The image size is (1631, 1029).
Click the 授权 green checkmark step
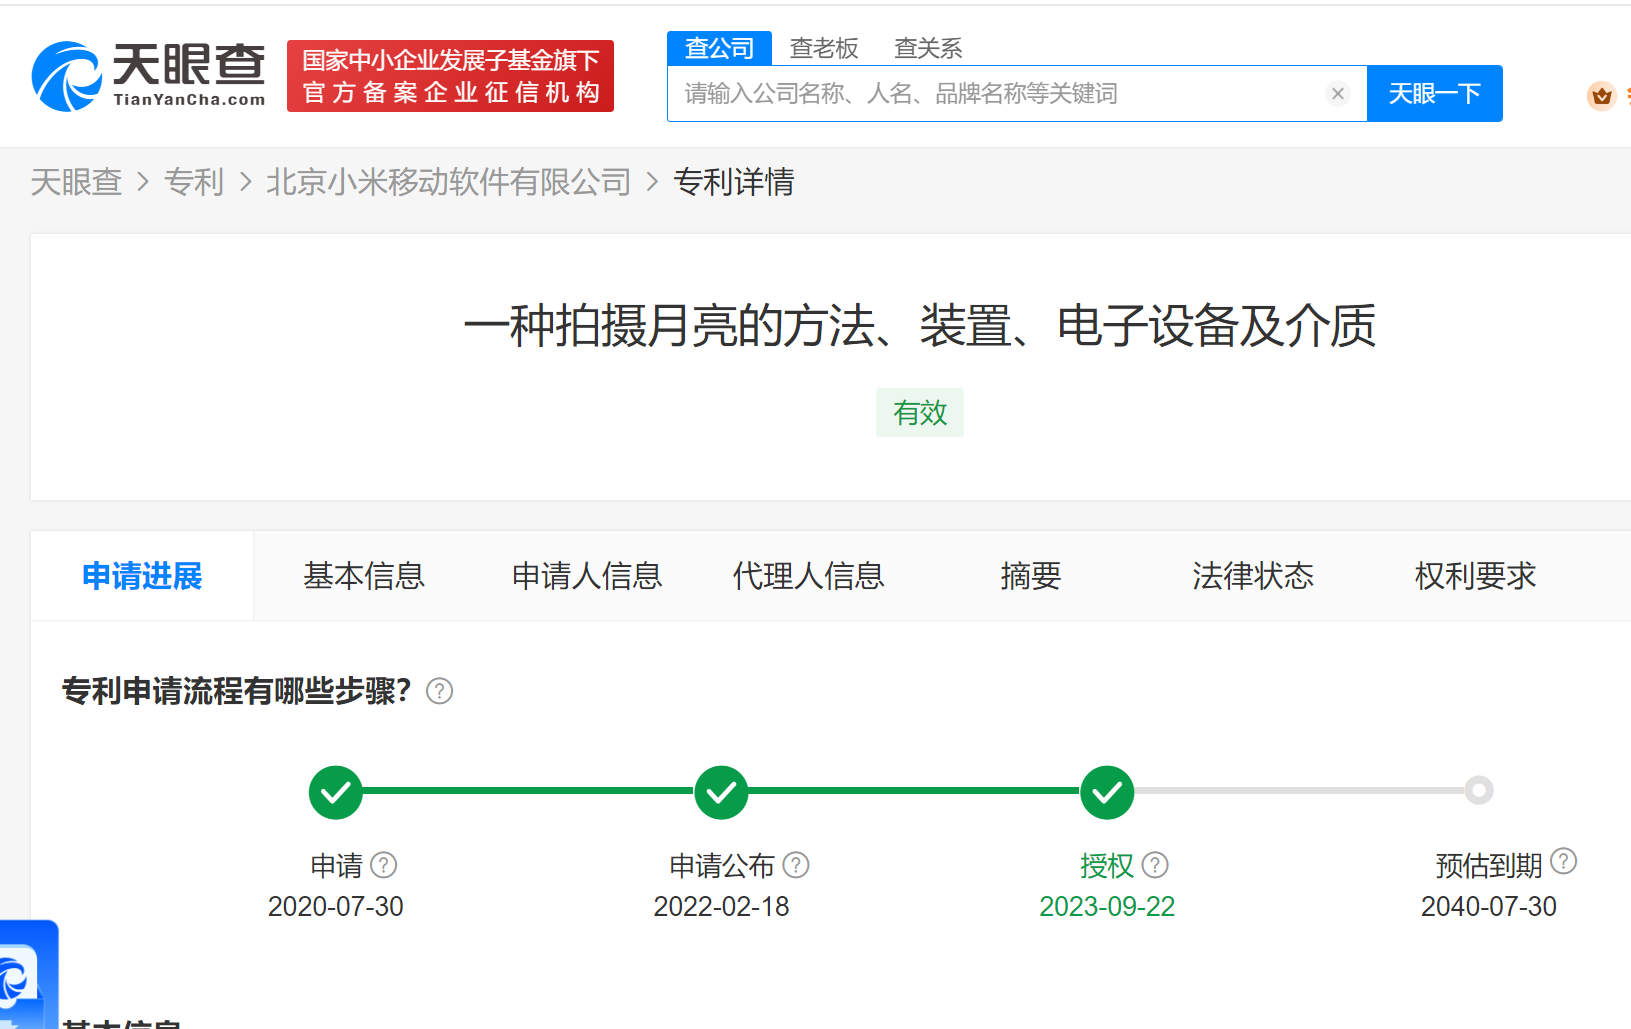(x=1107, y=792)
